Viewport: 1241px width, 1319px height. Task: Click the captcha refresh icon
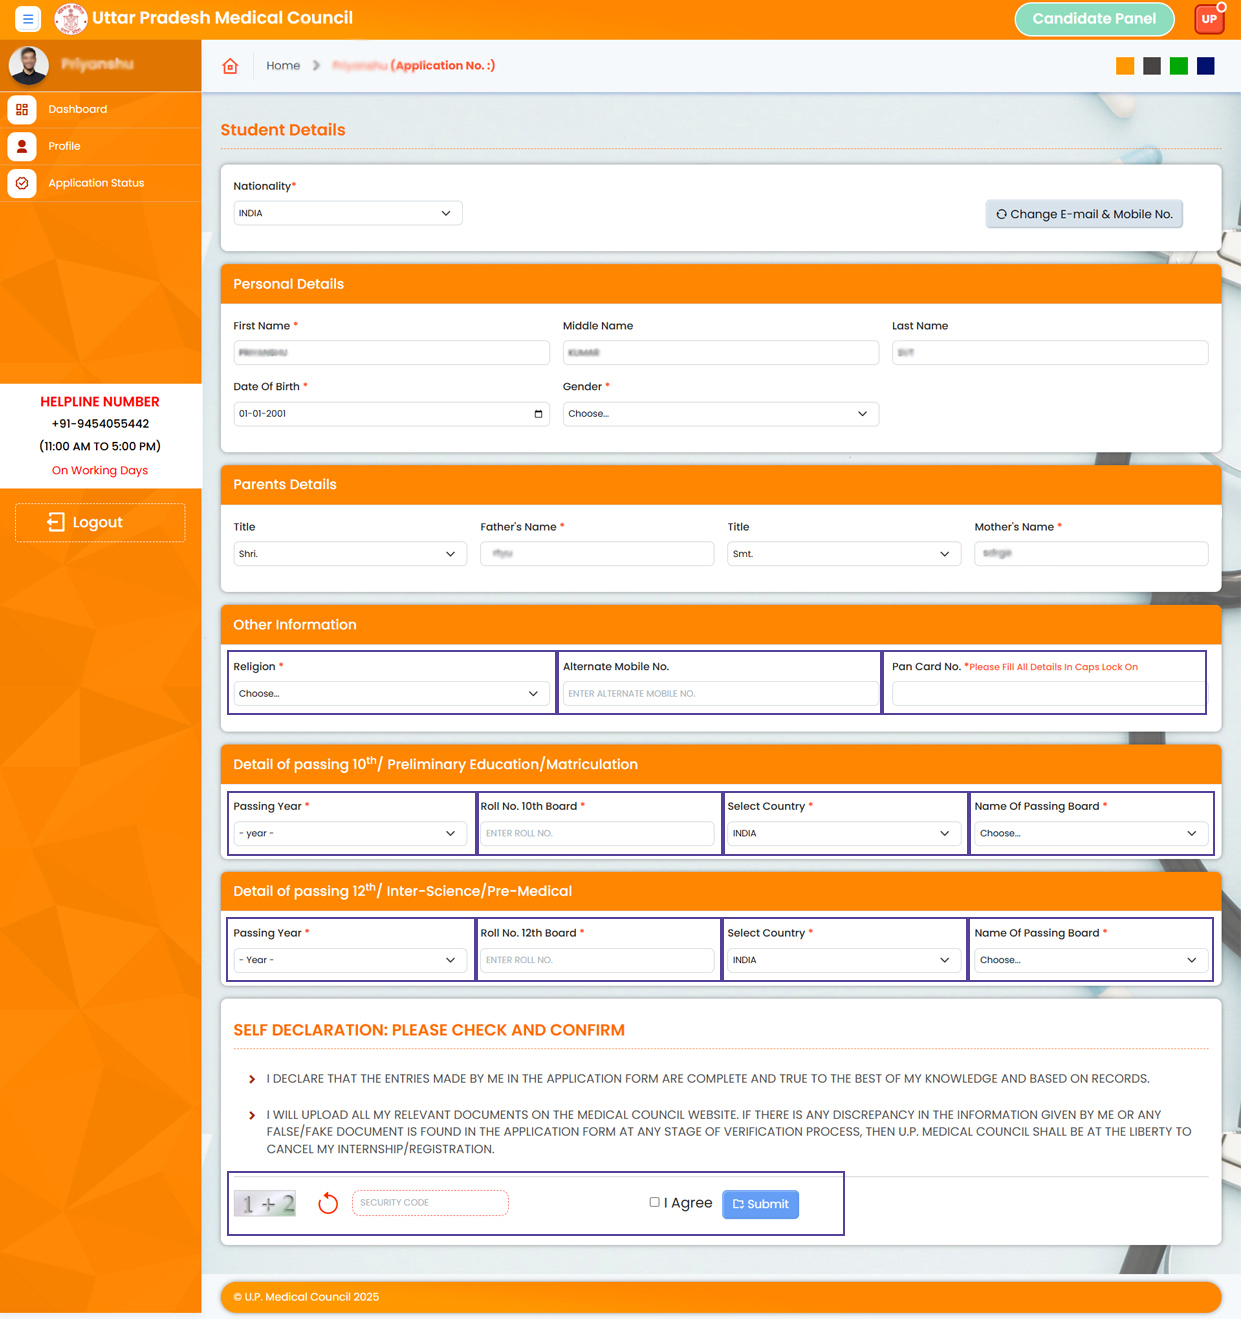pos(328,1203)
